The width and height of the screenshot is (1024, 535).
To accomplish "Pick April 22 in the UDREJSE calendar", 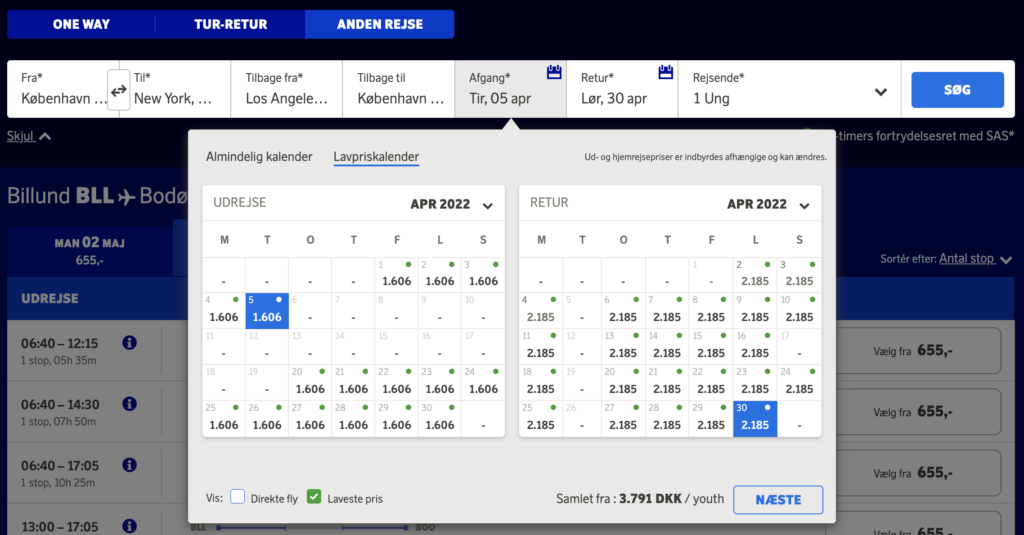I will click(396, 382).
